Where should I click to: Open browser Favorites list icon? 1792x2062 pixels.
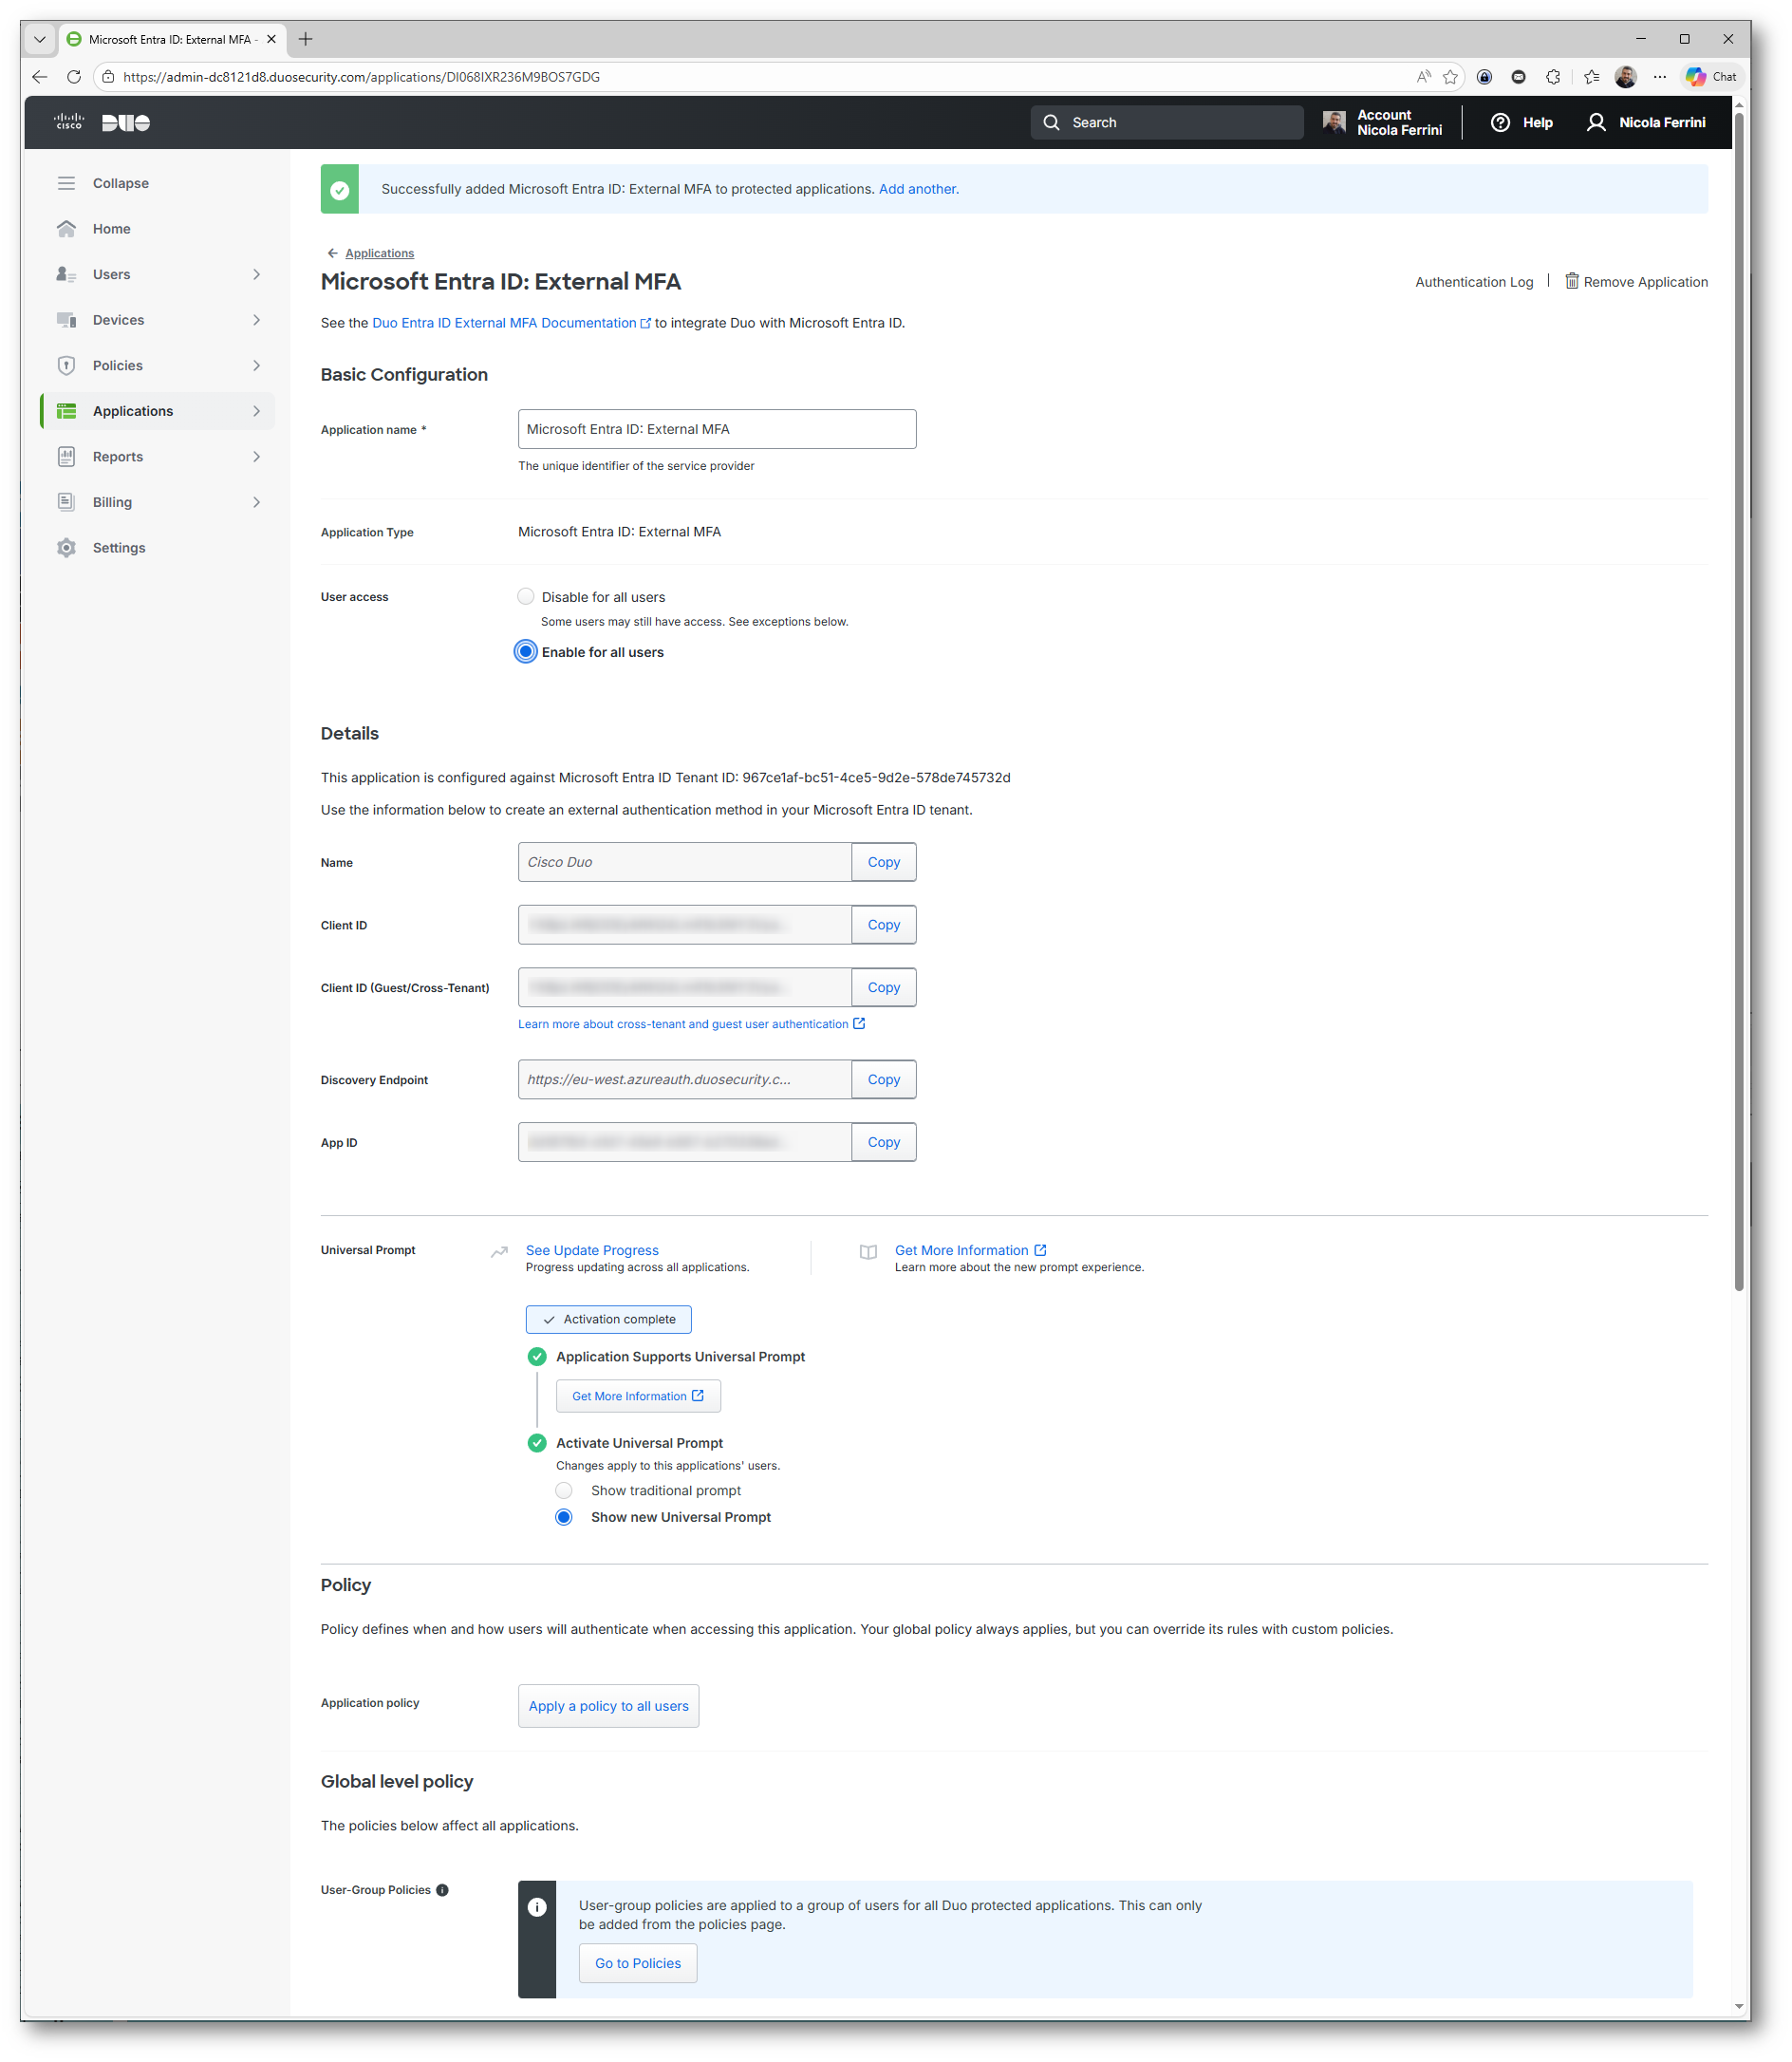tap(1592, 77)
